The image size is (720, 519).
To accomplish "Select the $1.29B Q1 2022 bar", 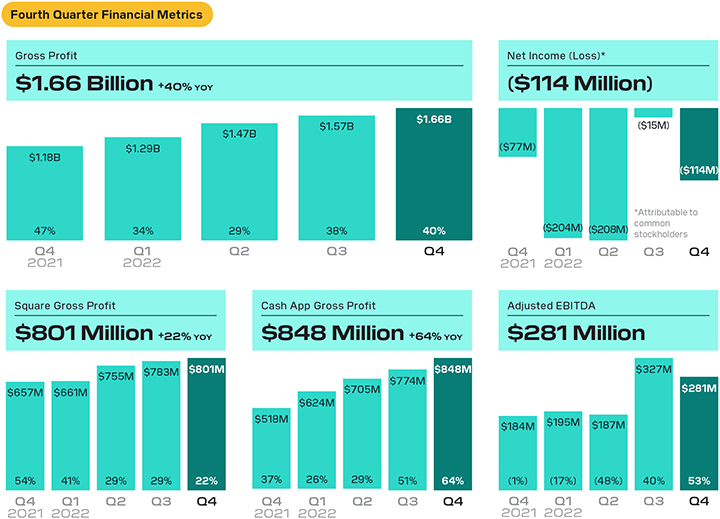I will 143,189.
